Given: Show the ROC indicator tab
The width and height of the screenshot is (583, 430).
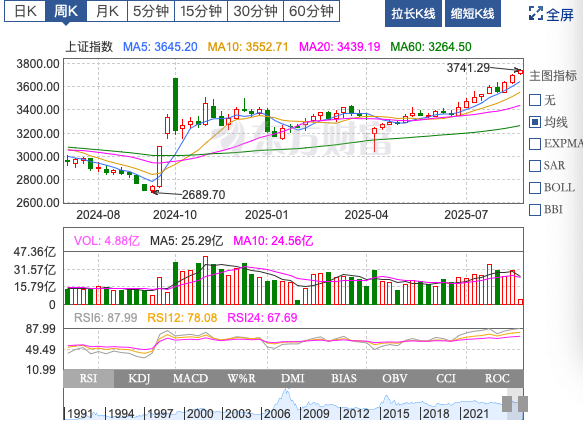Looking at the screenshot, I should (497, 378).
